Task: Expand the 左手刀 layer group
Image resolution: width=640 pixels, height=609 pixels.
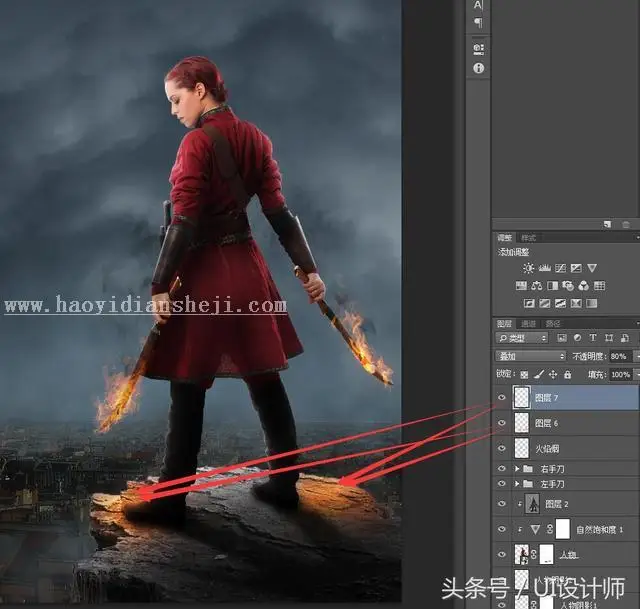Action: point(517,484)
